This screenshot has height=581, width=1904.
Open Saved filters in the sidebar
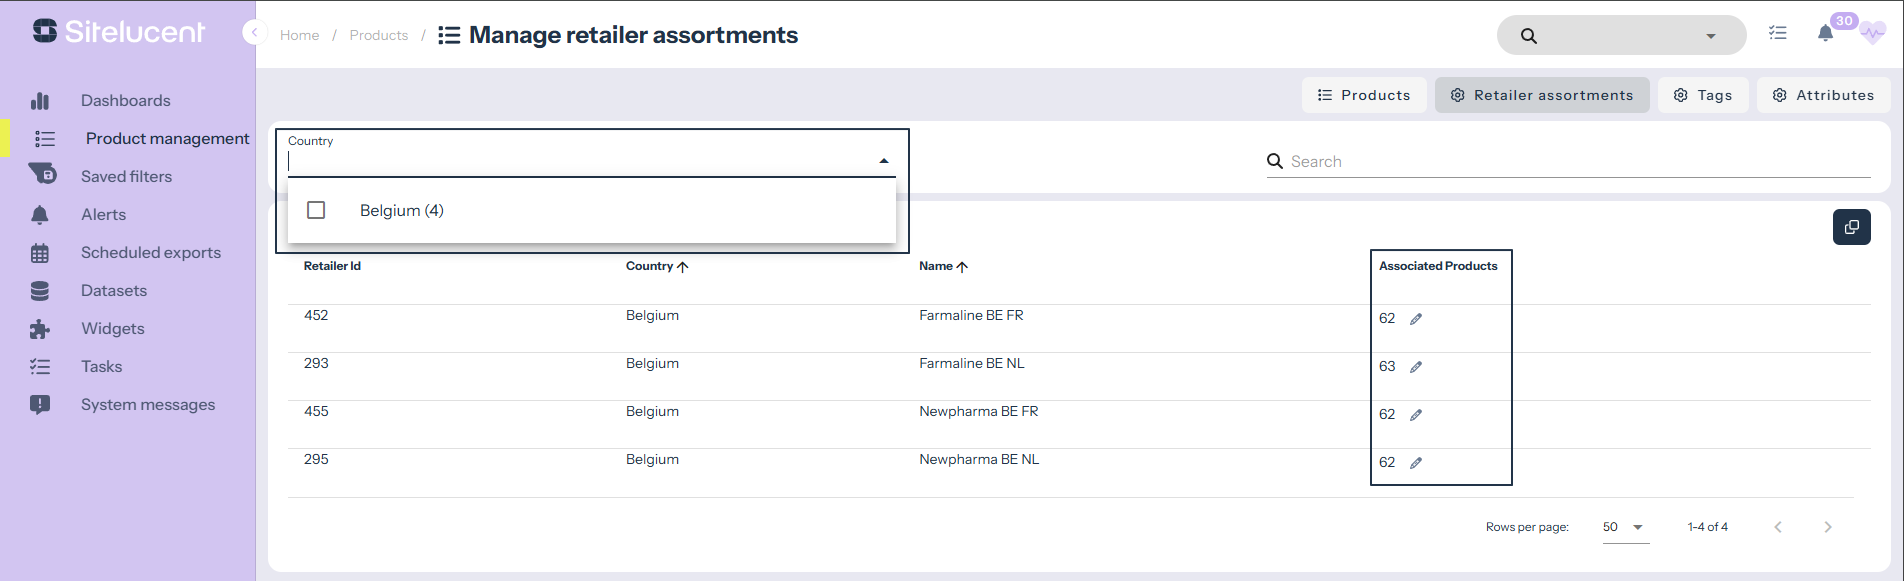126,176
